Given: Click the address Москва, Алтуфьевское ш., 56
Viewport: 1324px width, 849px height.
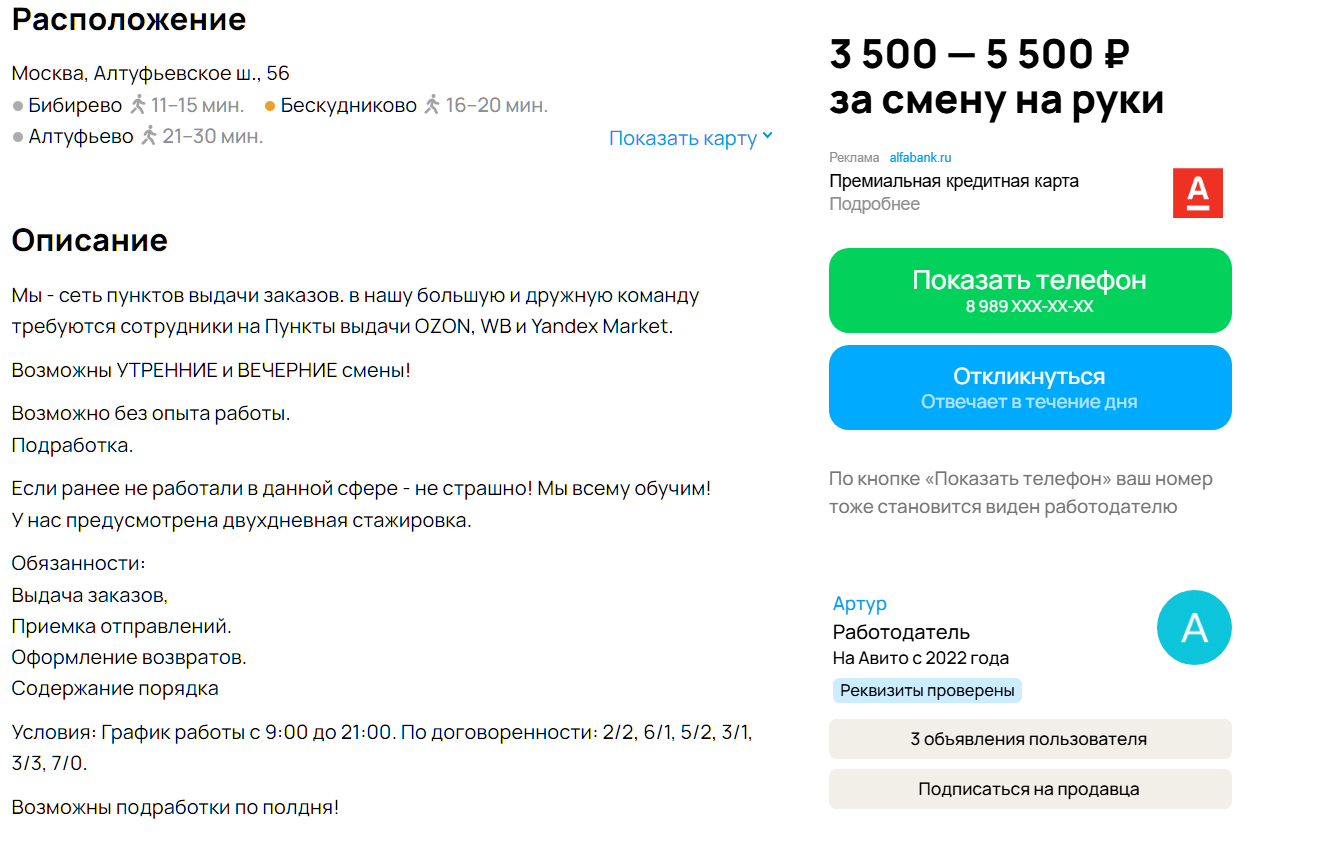Looking at the screenshot, I should (150, 73).
